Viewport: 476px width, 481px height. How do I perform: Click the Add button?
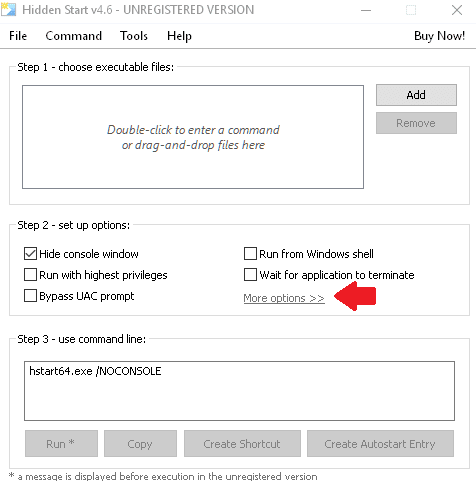pyautogui.click(x=416, y=95)
